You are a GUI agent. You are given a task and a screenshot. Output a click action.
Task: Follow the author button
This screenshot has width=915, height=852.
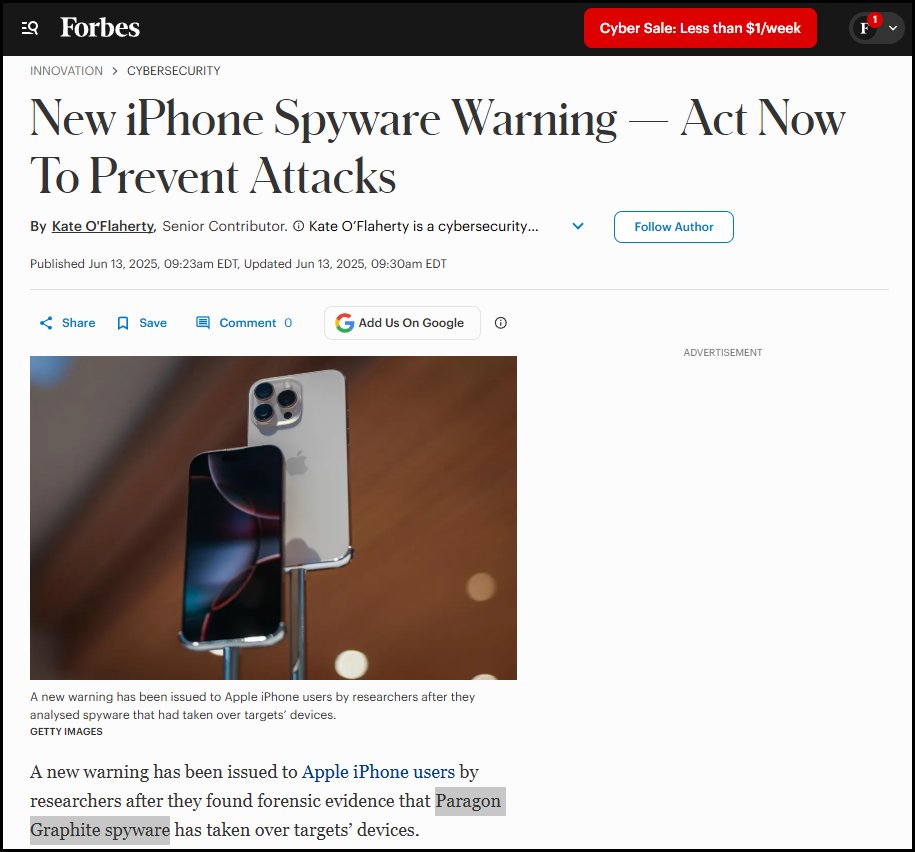coord(673,227)
